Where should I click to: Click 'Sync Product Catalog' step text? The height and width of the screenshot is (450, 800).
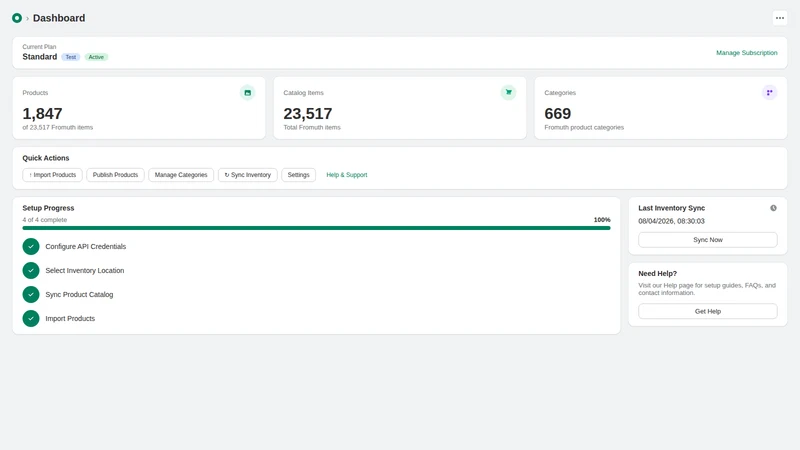tap(79, 294)
